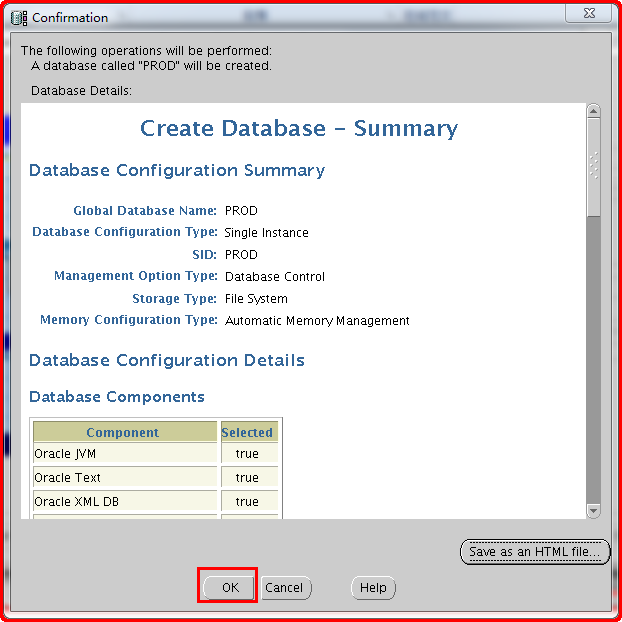This screenshot has height=622, width=622.
Task: Click the Component column header
Action: 125,432
